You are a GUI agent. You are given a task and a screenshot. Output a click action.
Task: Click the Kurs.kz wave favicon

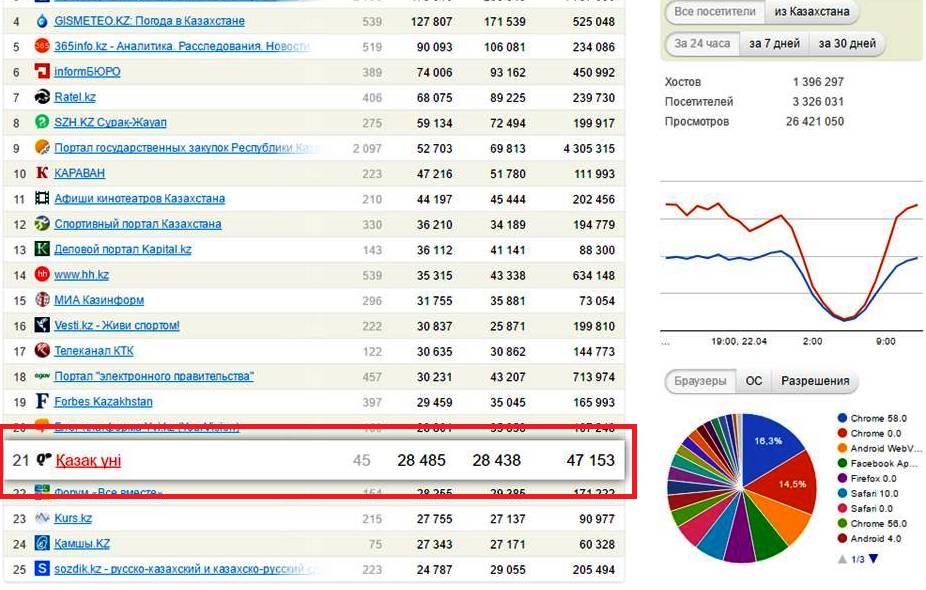click(x=42, y=518)
